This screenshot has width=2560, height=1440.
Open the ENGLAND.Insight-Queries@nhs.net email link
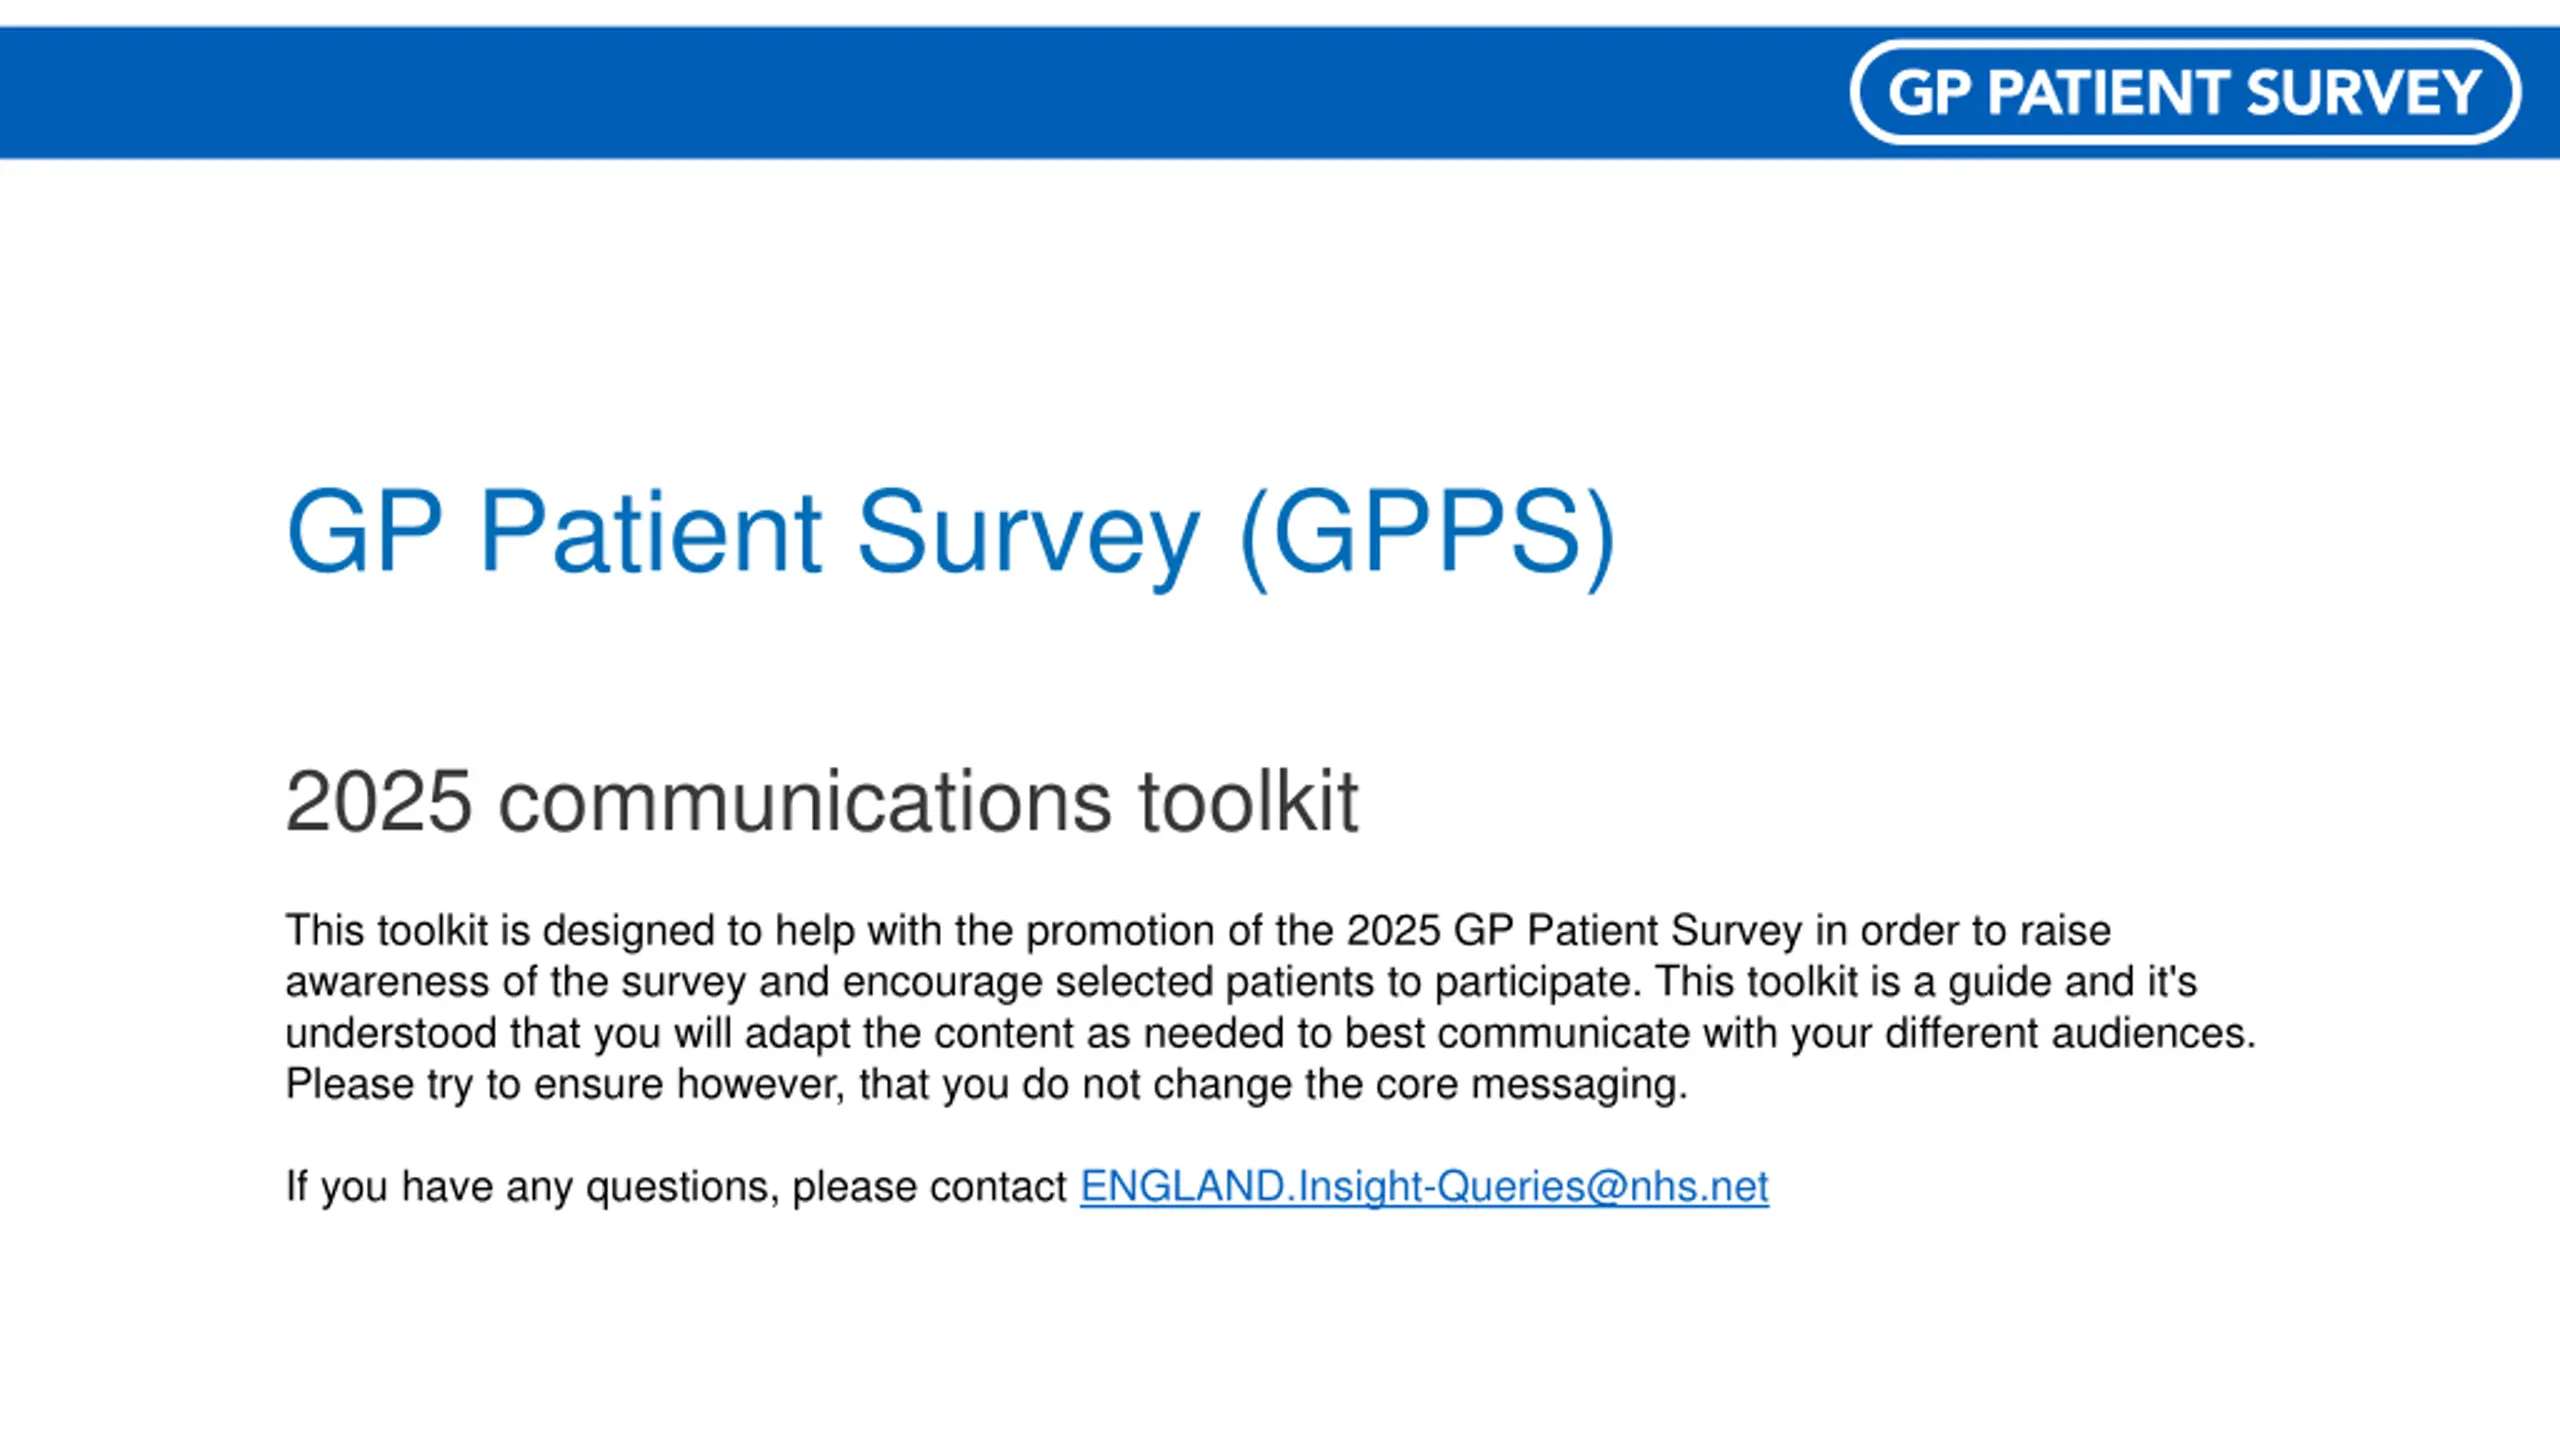[1424, 1187]
